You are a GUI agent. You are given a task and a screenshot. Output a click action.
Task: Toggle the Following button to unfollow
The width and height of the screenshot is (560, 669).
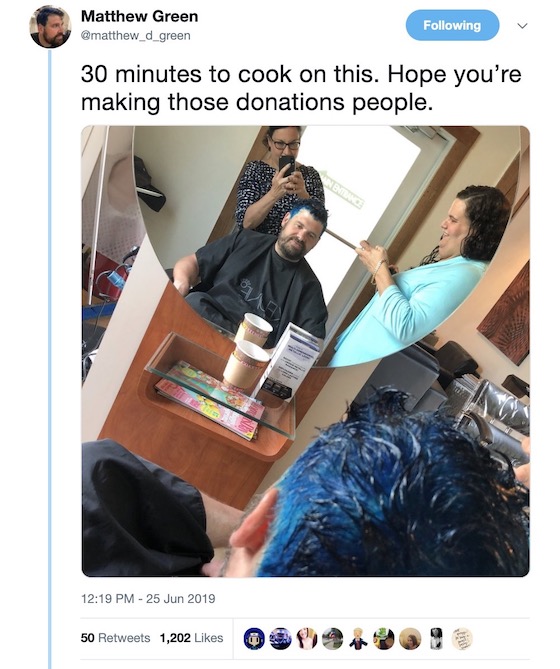(x=452, y=26)
